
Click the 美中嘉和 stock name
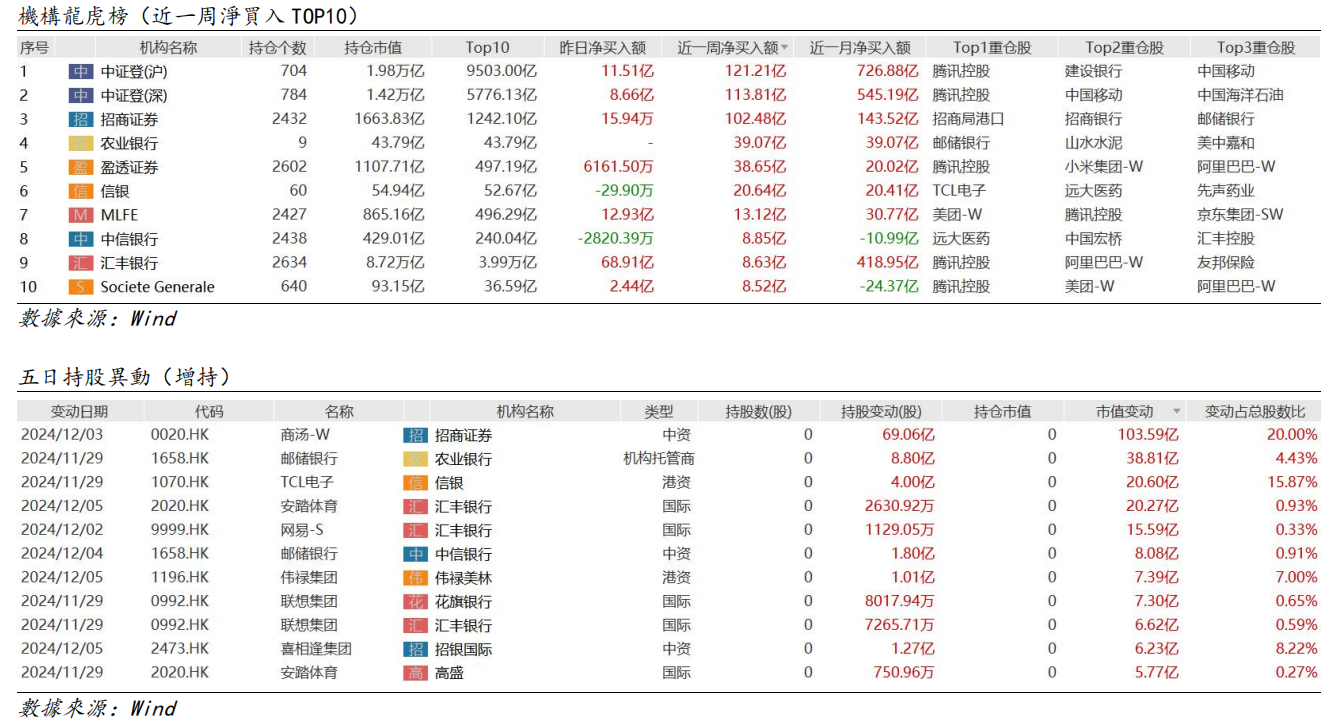pos(1226,143)
